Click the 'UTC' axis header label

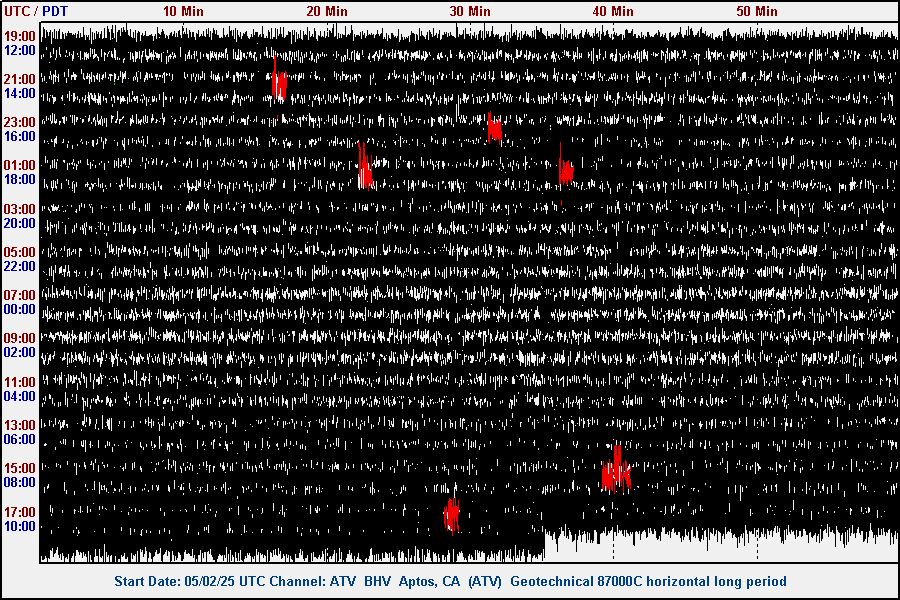coord(16,11)
